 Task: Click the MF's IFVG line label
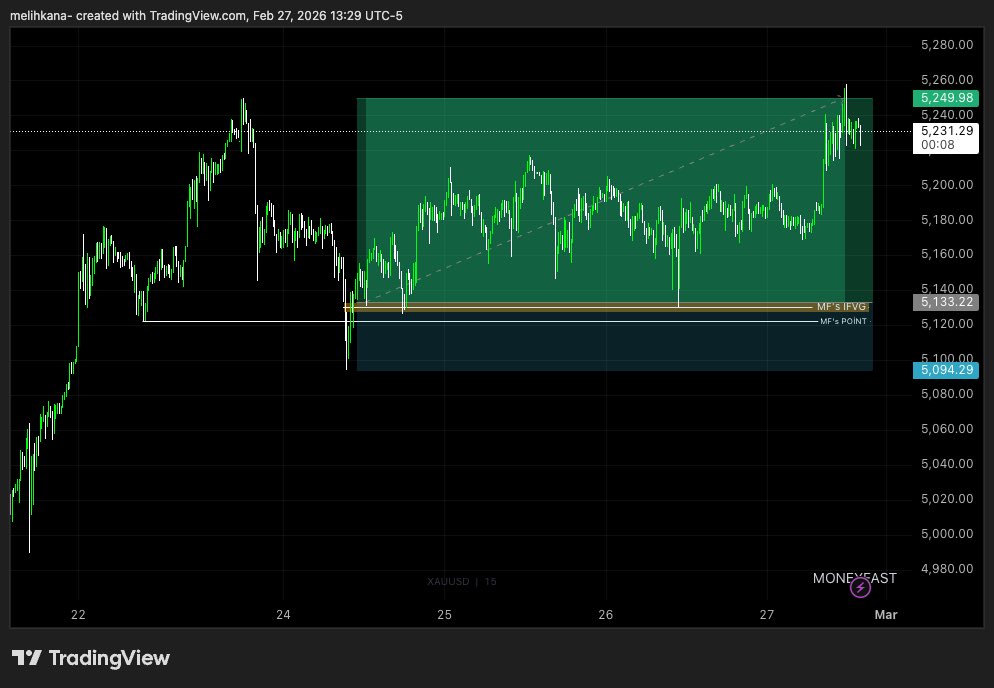coord(841,307)
